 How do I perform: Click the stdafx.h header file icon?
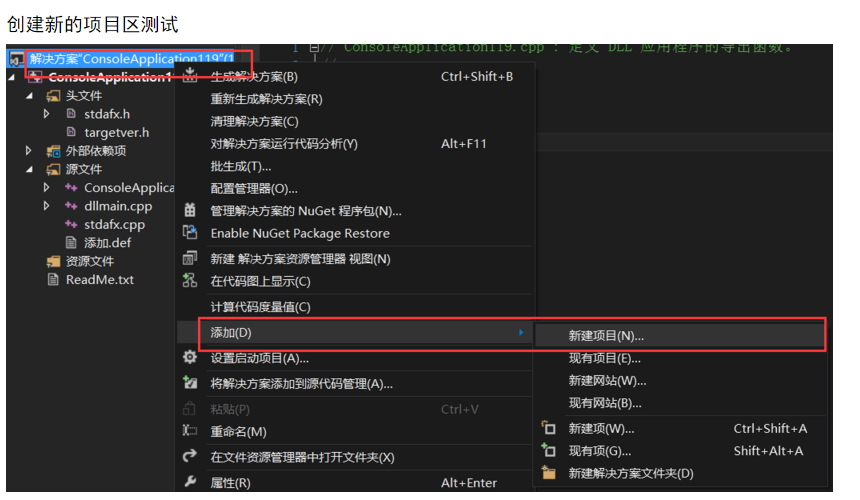click(x=71, y=113)
